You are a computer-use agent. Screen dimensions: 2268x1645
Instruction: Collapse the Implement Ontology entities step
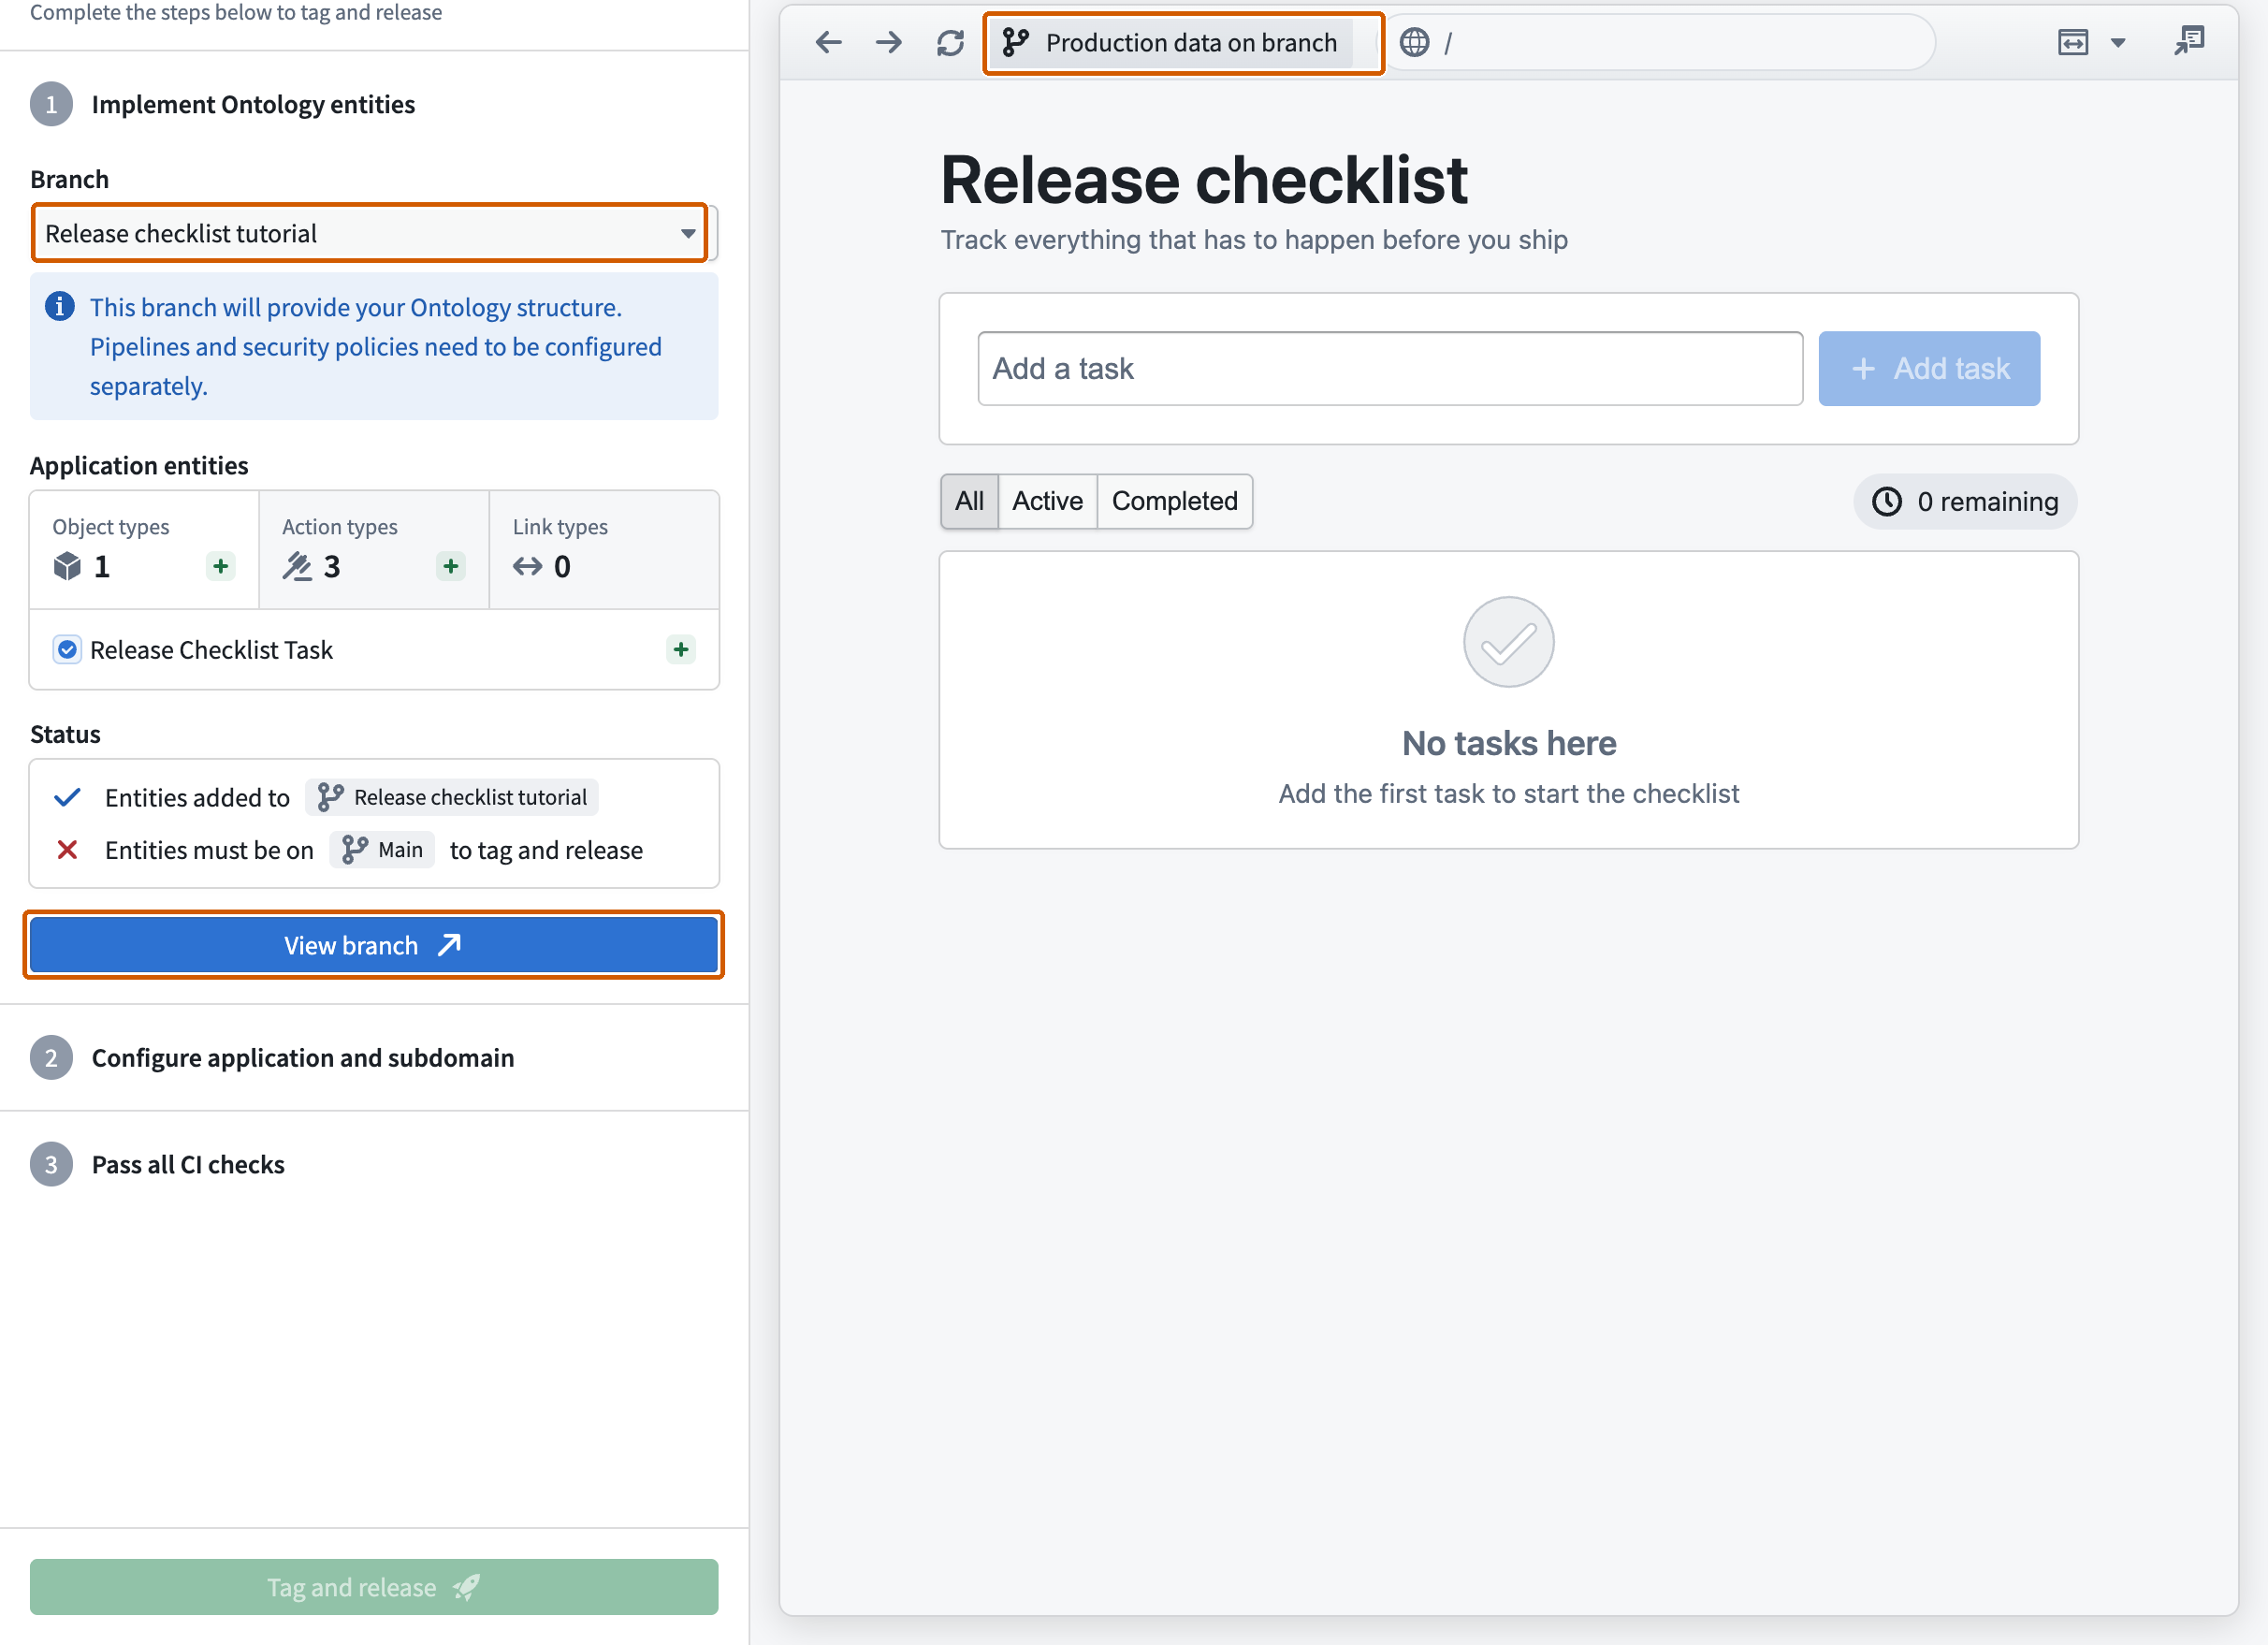click(x=253, y=104)
